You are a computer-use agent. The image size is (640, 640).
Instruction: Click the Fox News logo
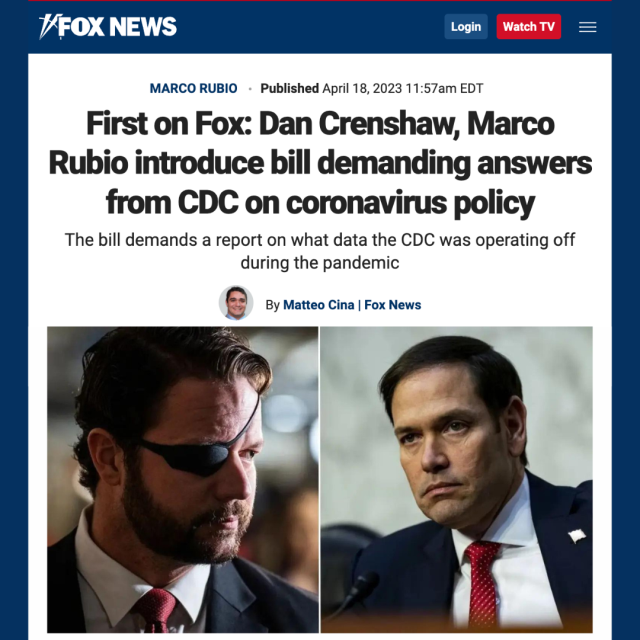coord(108,27)
